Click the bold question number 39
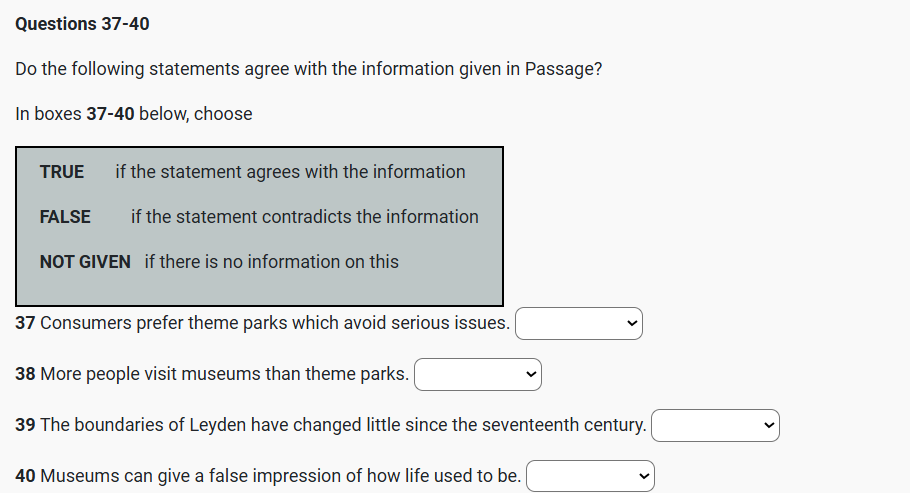 (x=26, y=426)
